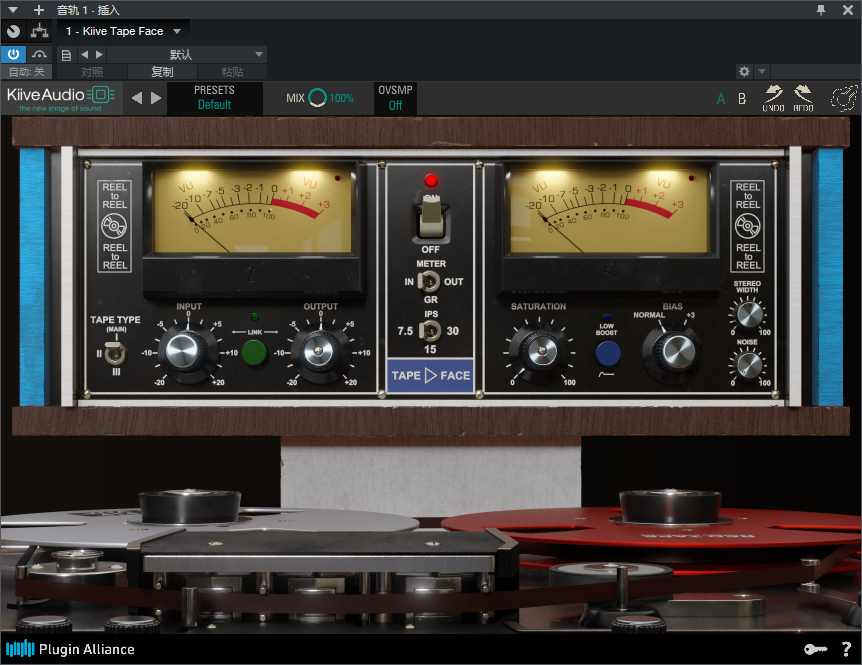Select the A comparison state

[721, 99]
